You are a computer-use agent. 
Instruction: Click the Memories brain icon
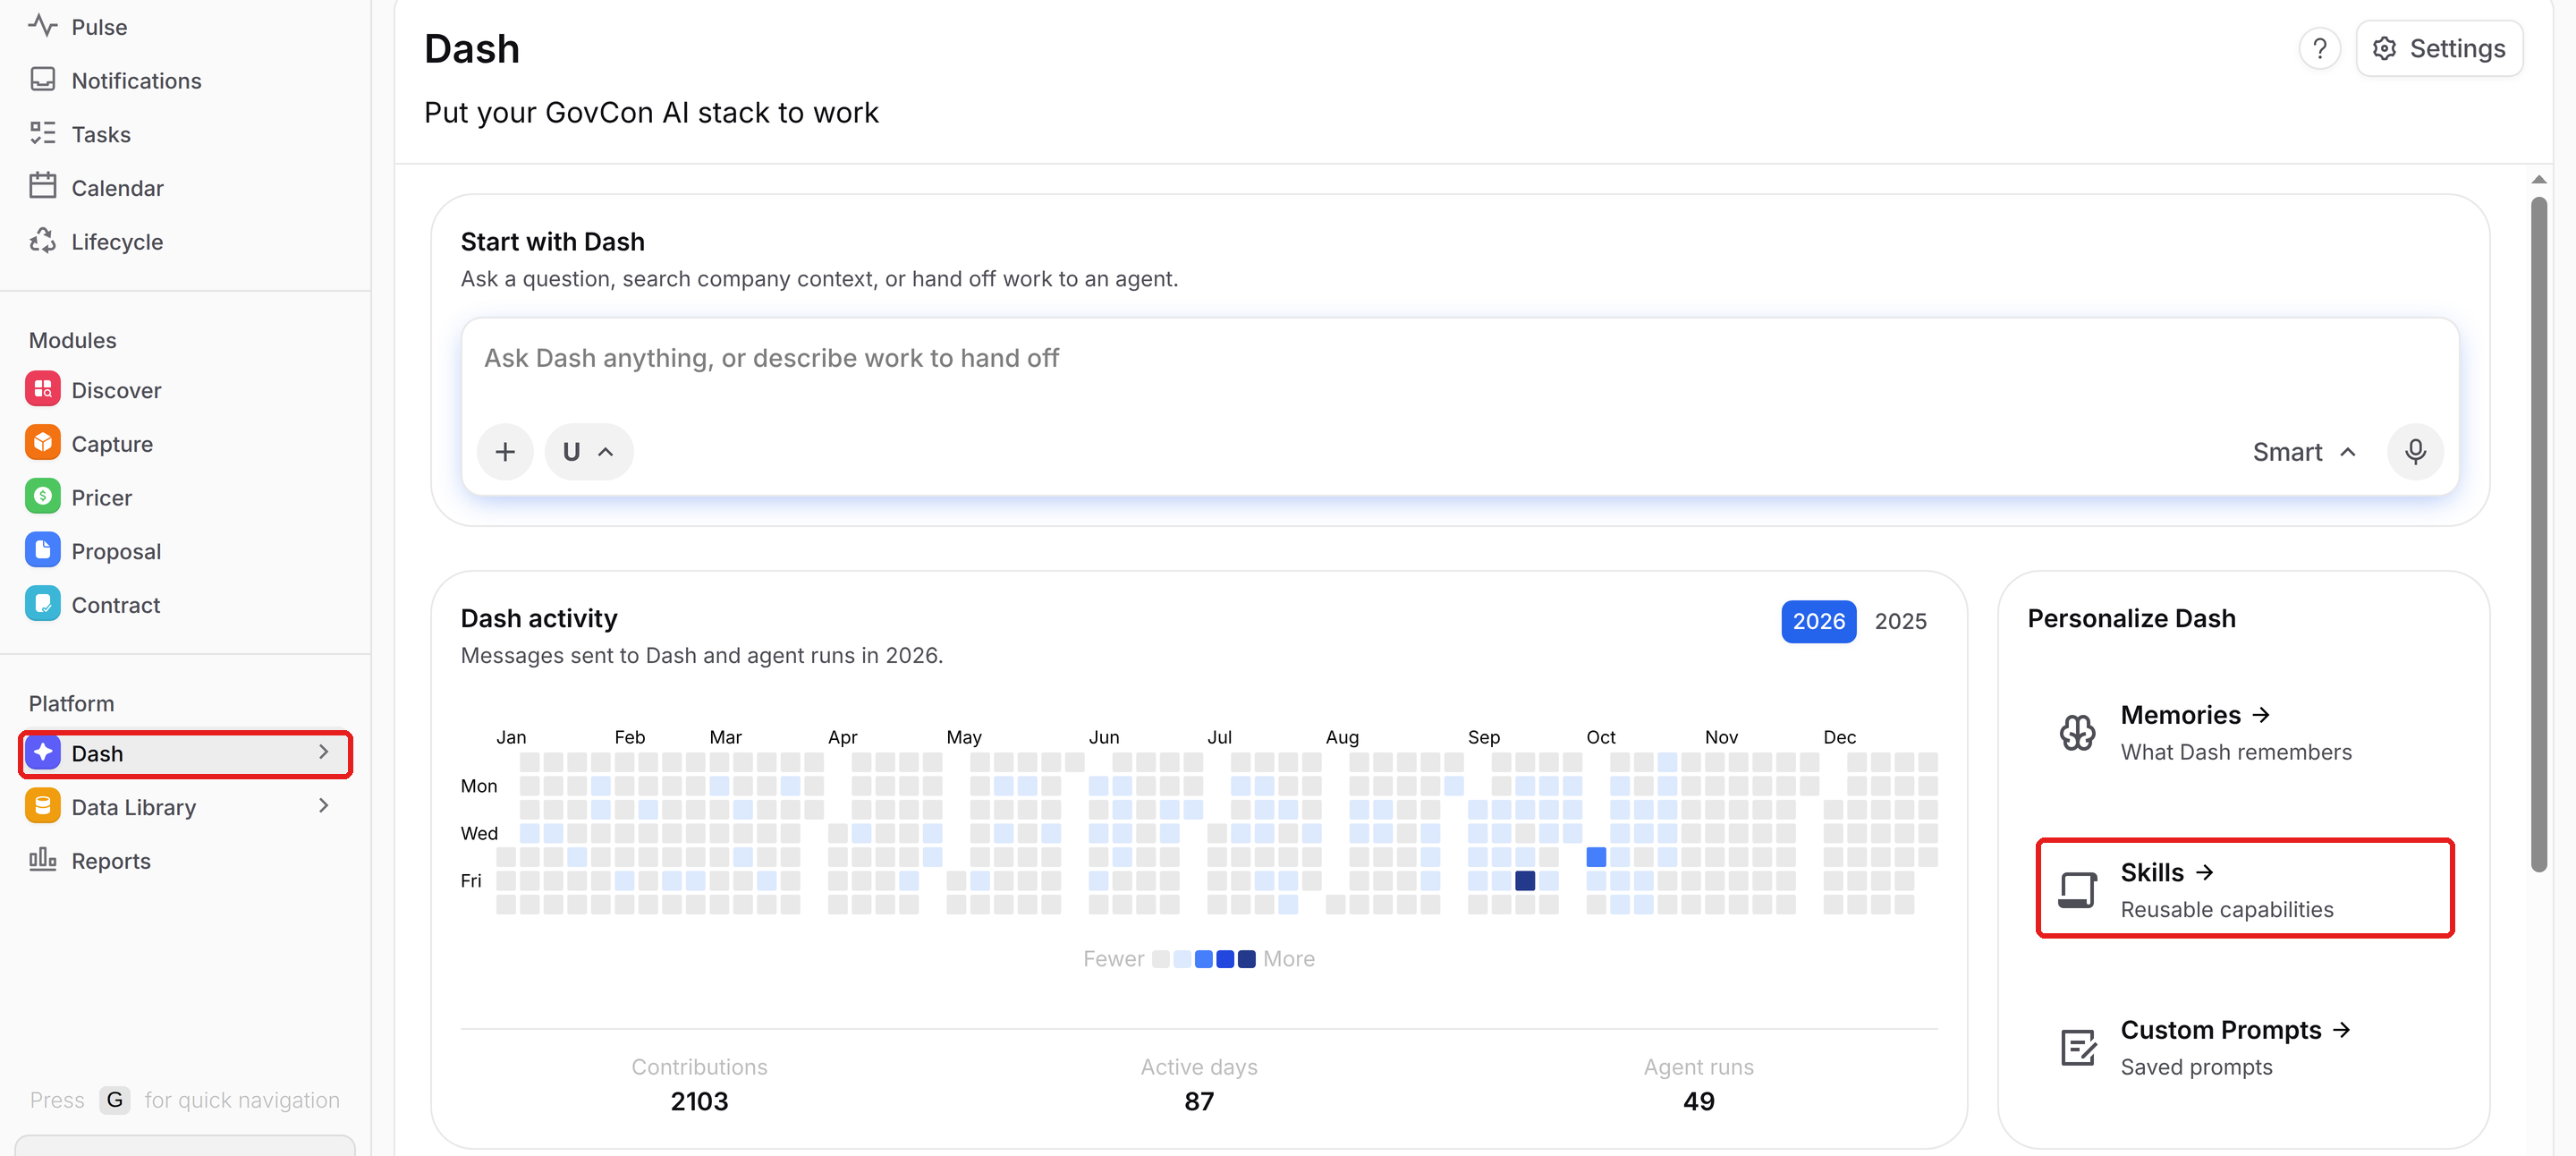(2077, 733)
